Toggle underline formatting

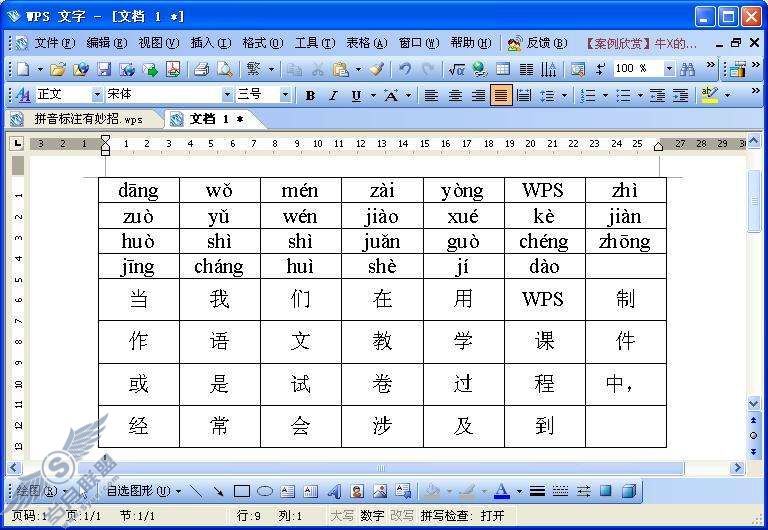coord(357,95)
